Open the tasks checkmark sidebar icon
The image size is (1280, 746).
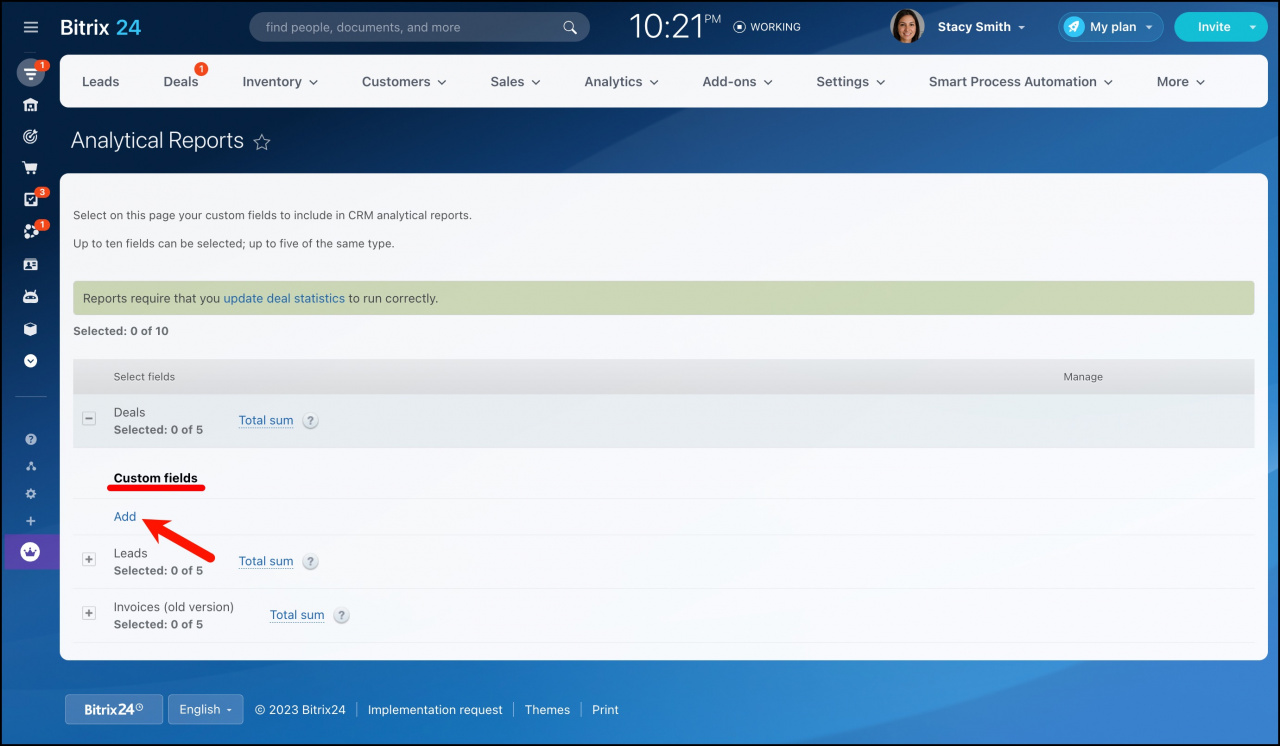[30, 199]
